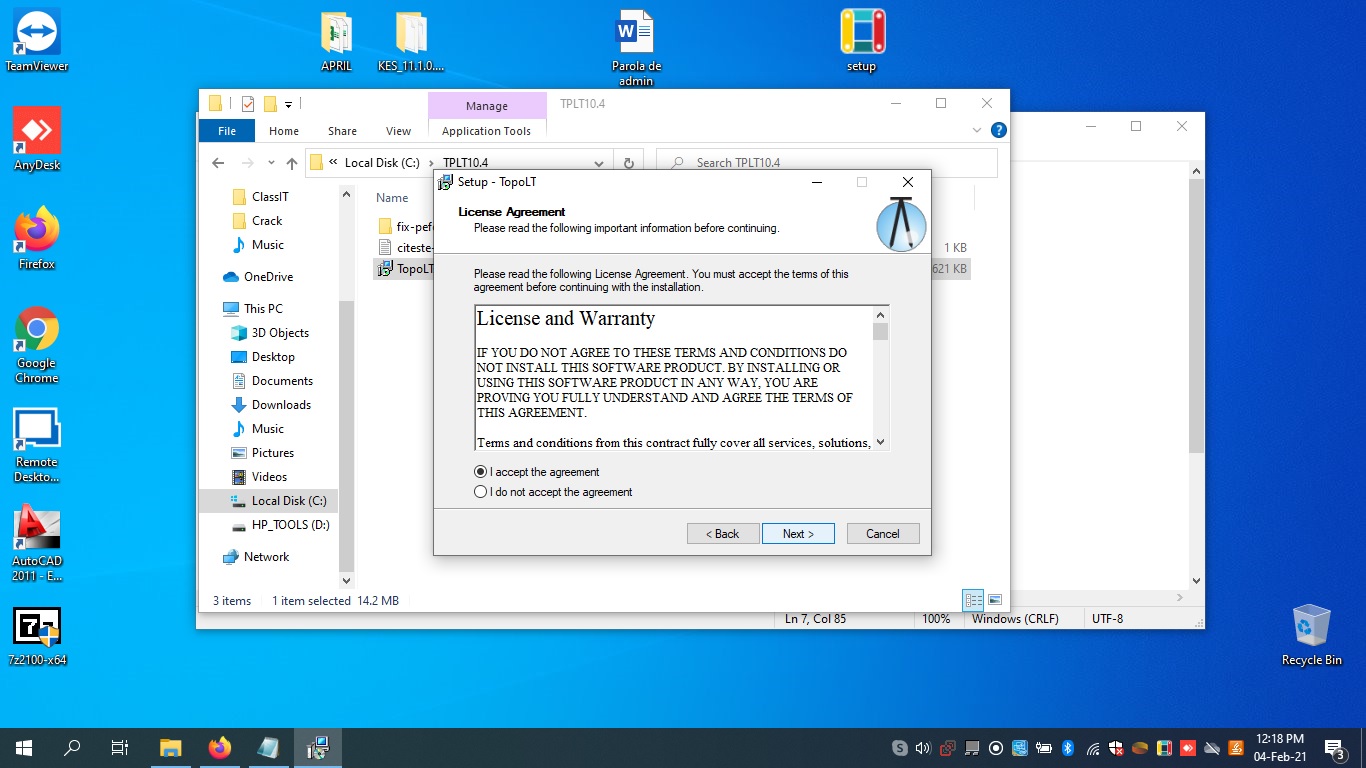This screenshot has width=1366, height=768.
Task: Select "I accept the agreement" option
Action: coord(481,472)
